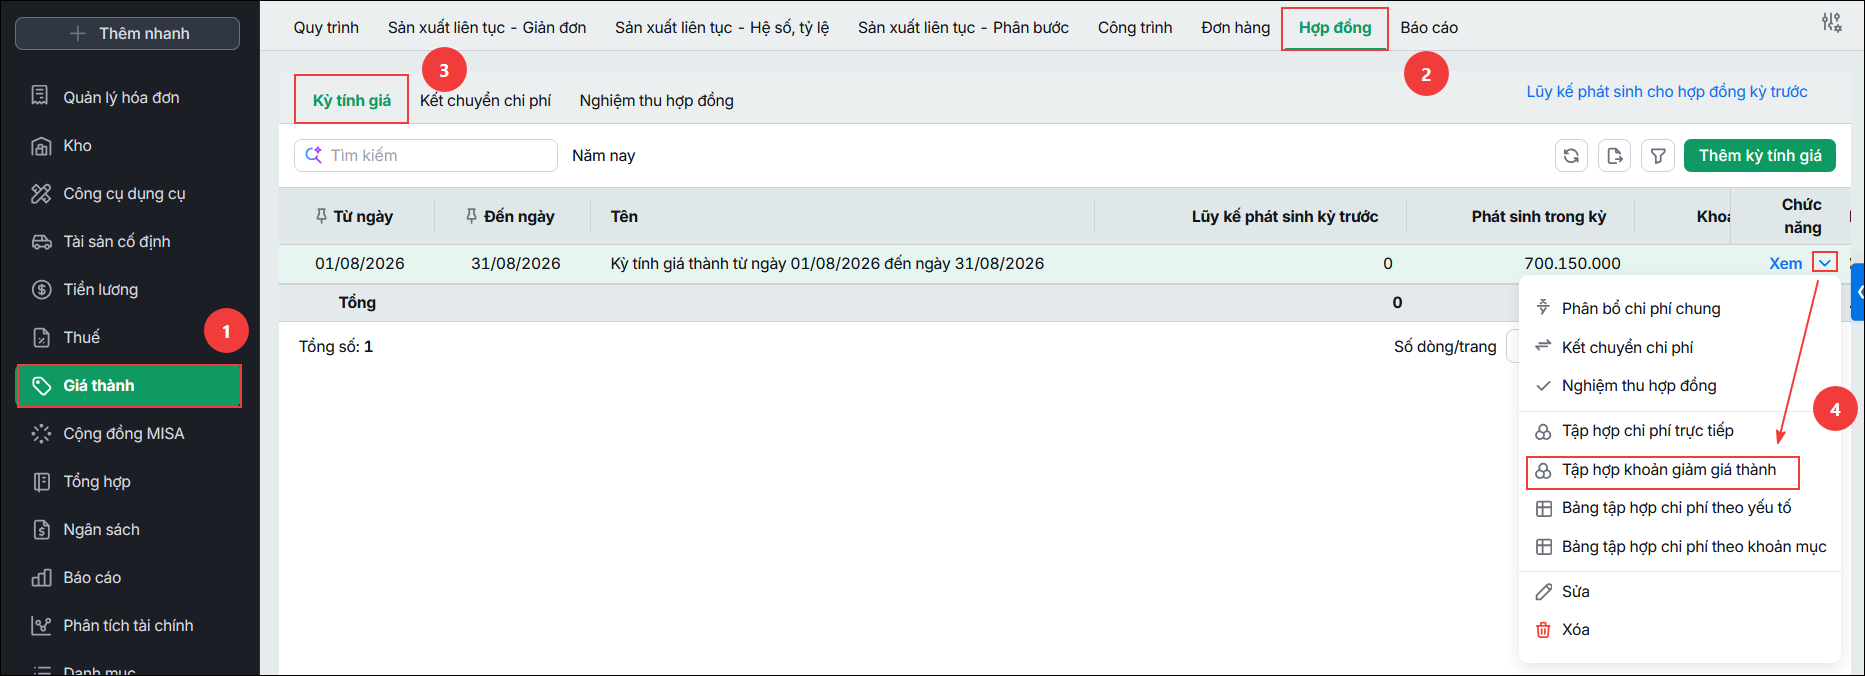1865x676 pixels.
Task: Pin the Đến ngày column
Action: tap(471, 216)
